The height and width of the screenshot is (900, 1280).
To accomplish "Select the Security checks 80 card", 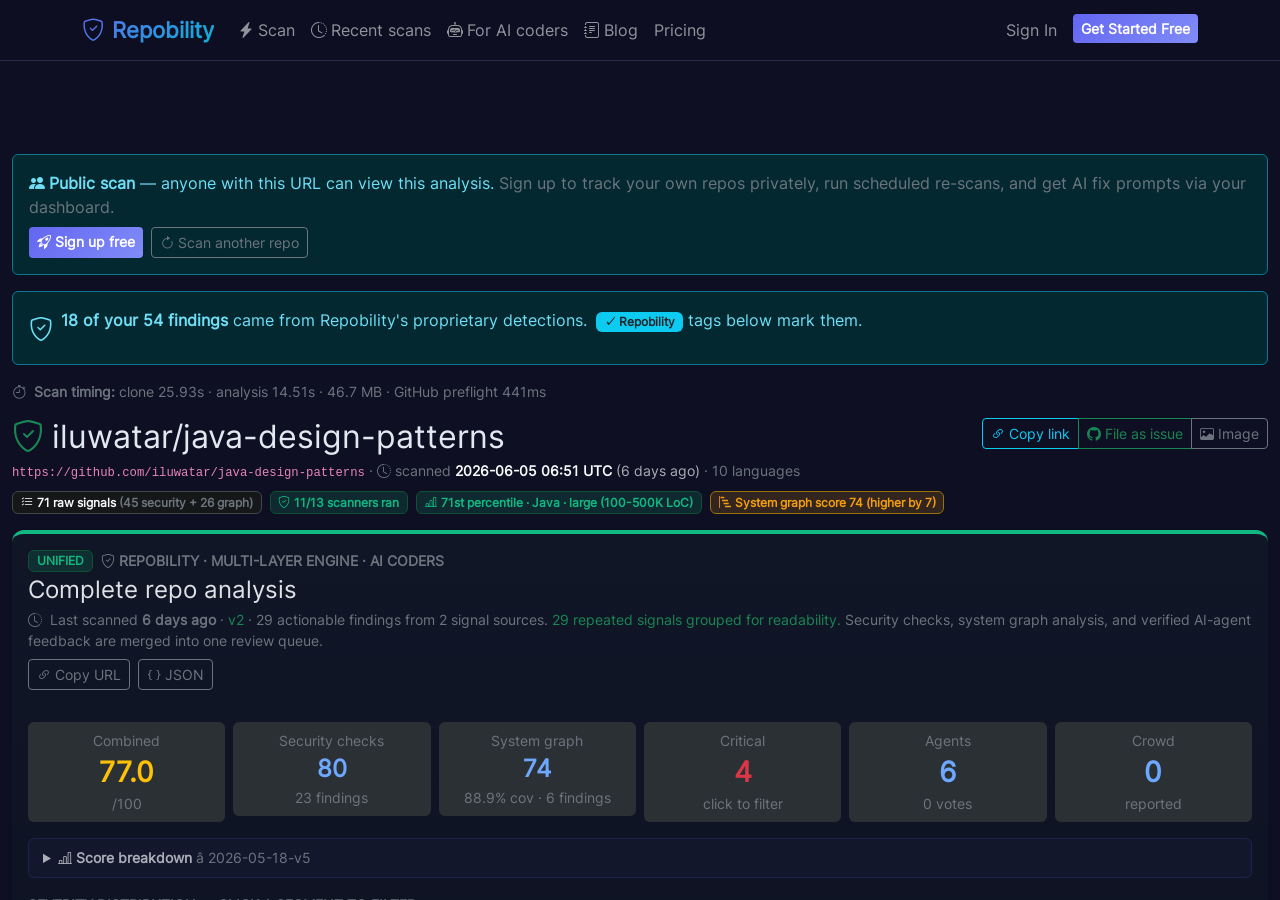I will [x=332, y=769].
